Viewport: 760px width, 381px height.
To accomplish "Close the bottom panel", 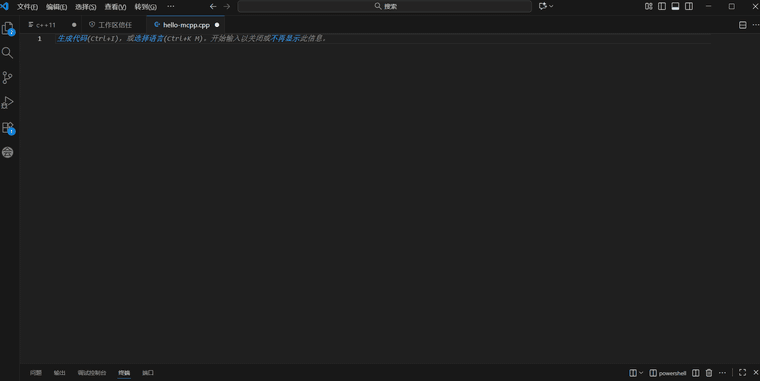I will pyautogui.click(x=756, y=372).
